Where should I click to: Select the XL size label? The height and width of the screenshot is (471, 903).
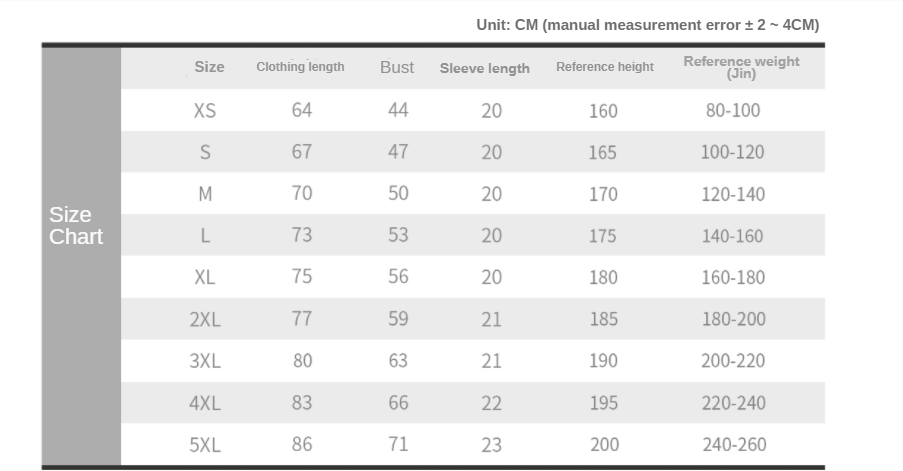pos(205,277)
